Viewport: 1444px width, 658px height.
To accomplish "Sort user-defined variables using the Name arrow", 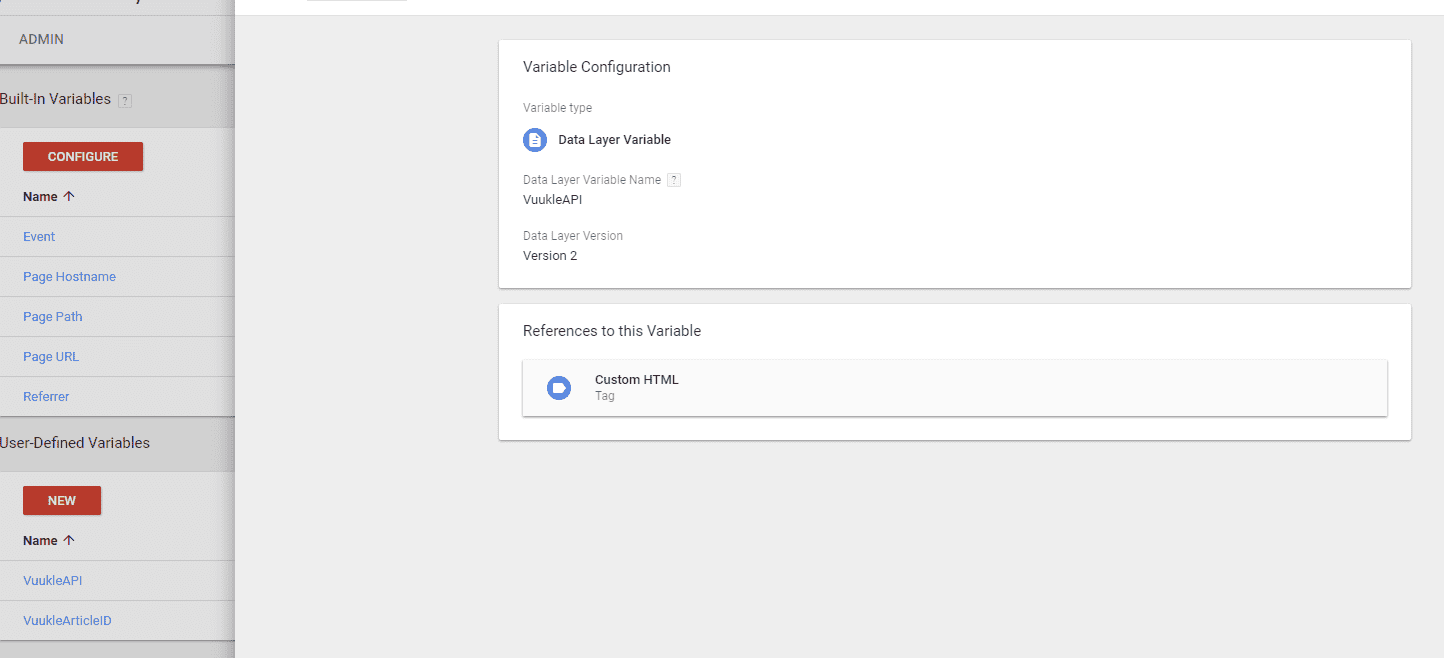I will 69,541.
